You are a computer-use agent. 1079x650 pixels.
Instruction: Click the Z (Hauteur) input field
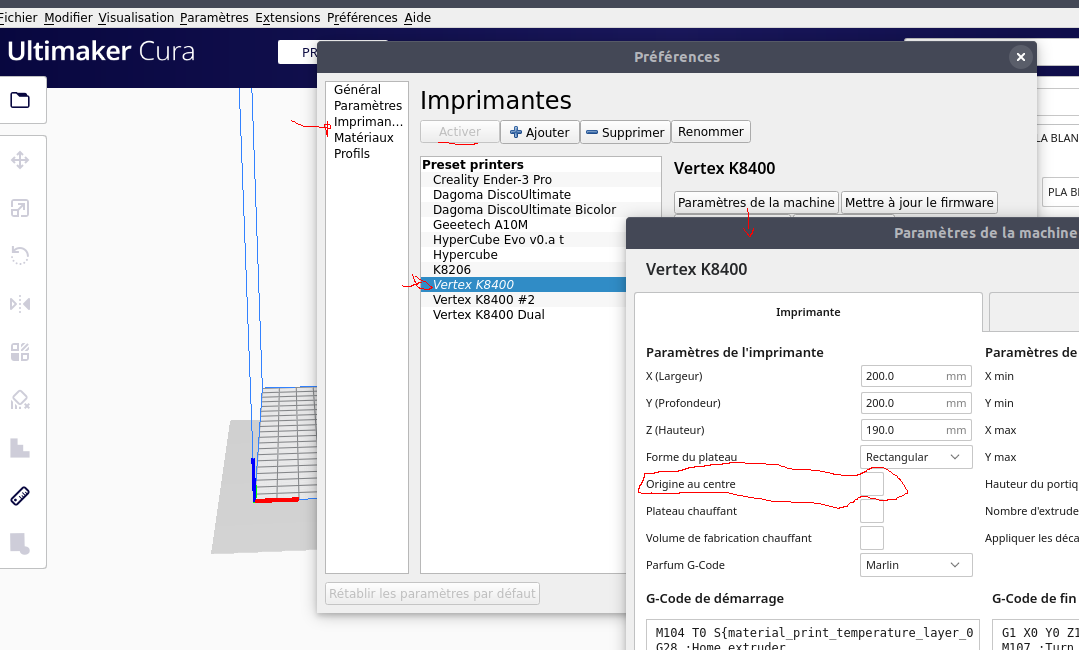(916, 431)
